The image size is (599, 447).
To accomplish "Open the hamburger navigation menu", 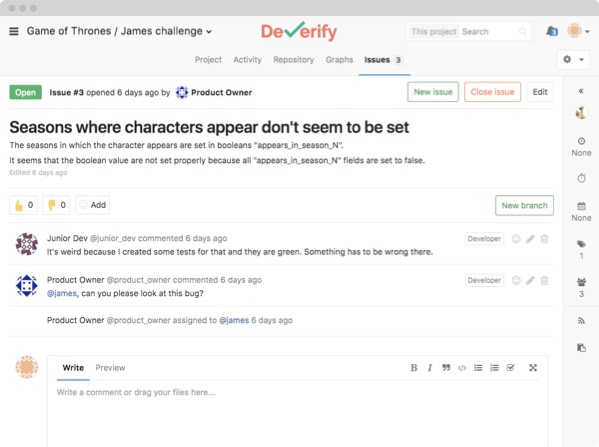I will (14, 31).
